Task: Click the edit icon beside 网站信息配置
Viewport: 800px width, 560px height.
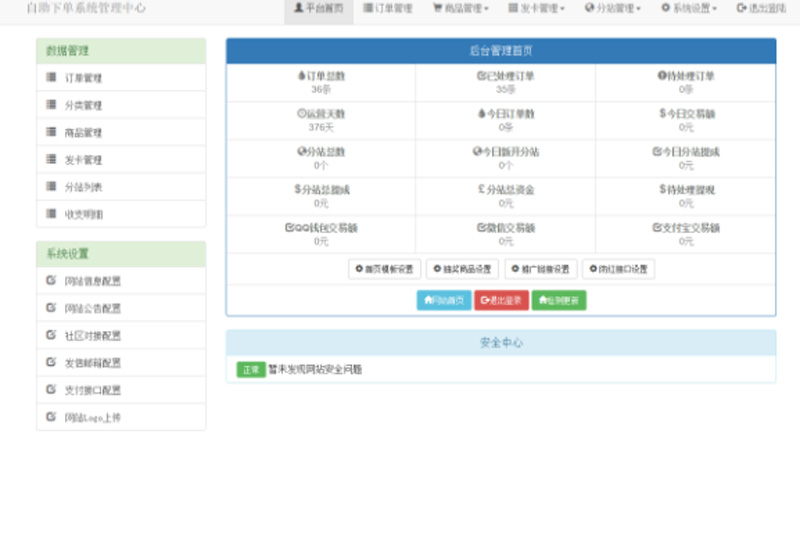Action: [51, 281]
